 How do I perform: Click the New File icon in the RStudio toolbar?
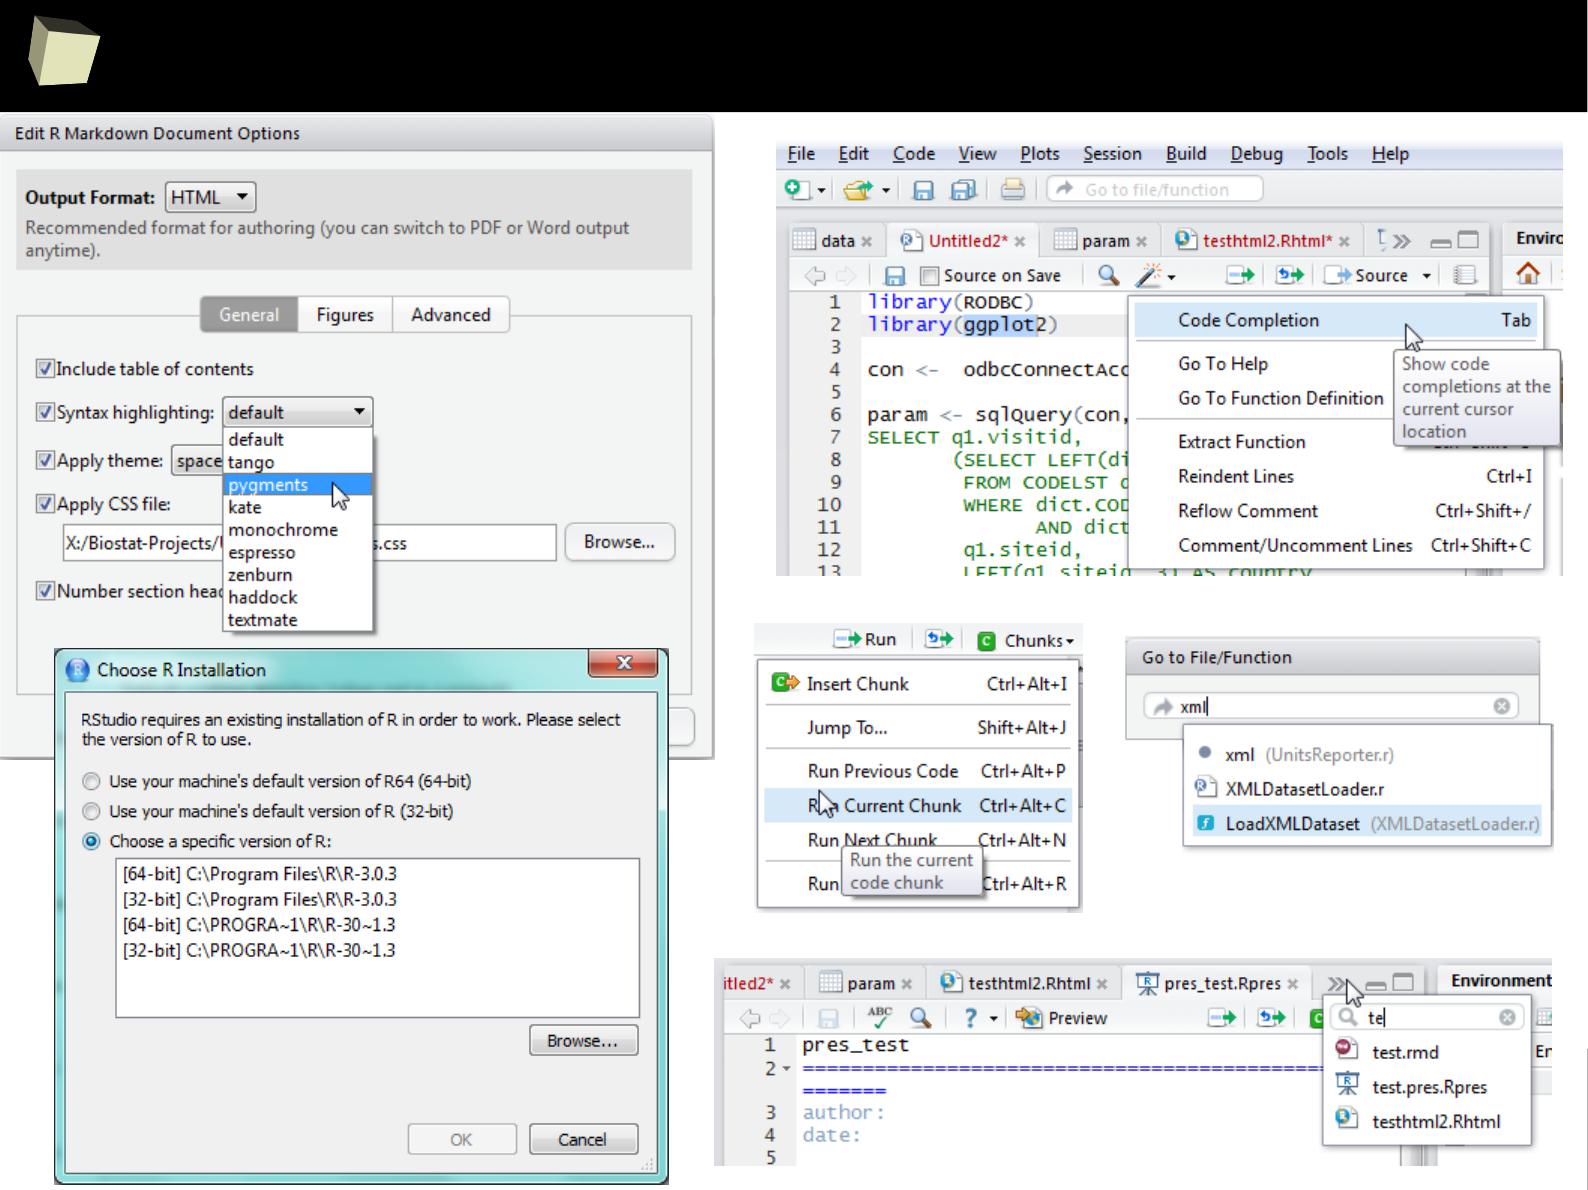797,189
